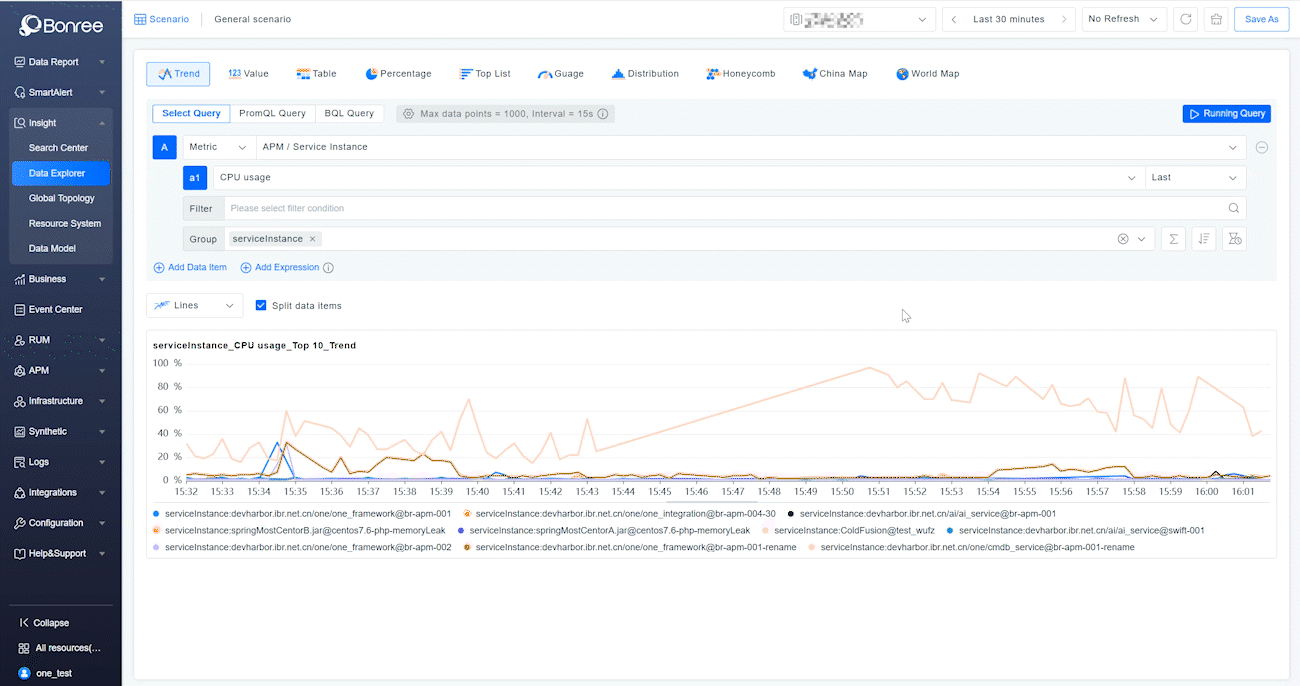The width and height of the screenshot is (1300, 686).
Task: Select the Honeycomb chart type
Action: coord(740,73)
